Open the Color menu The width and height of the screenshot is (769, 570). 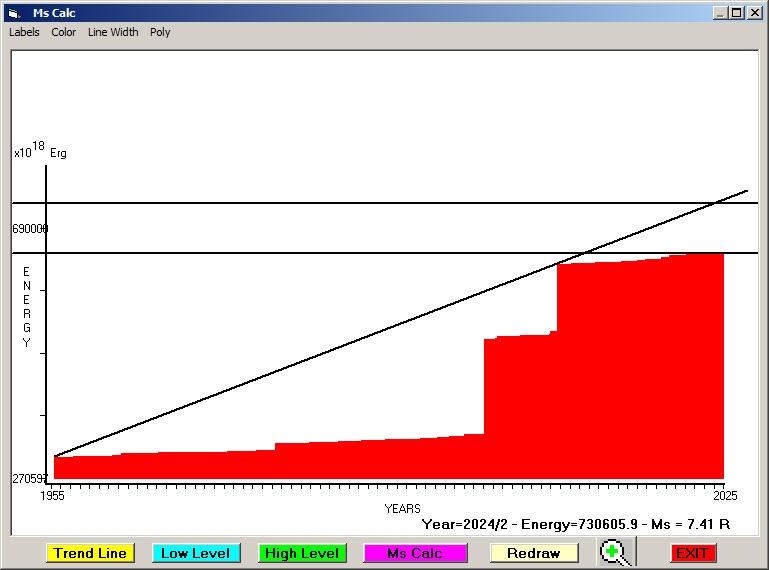tap(64, 32)
